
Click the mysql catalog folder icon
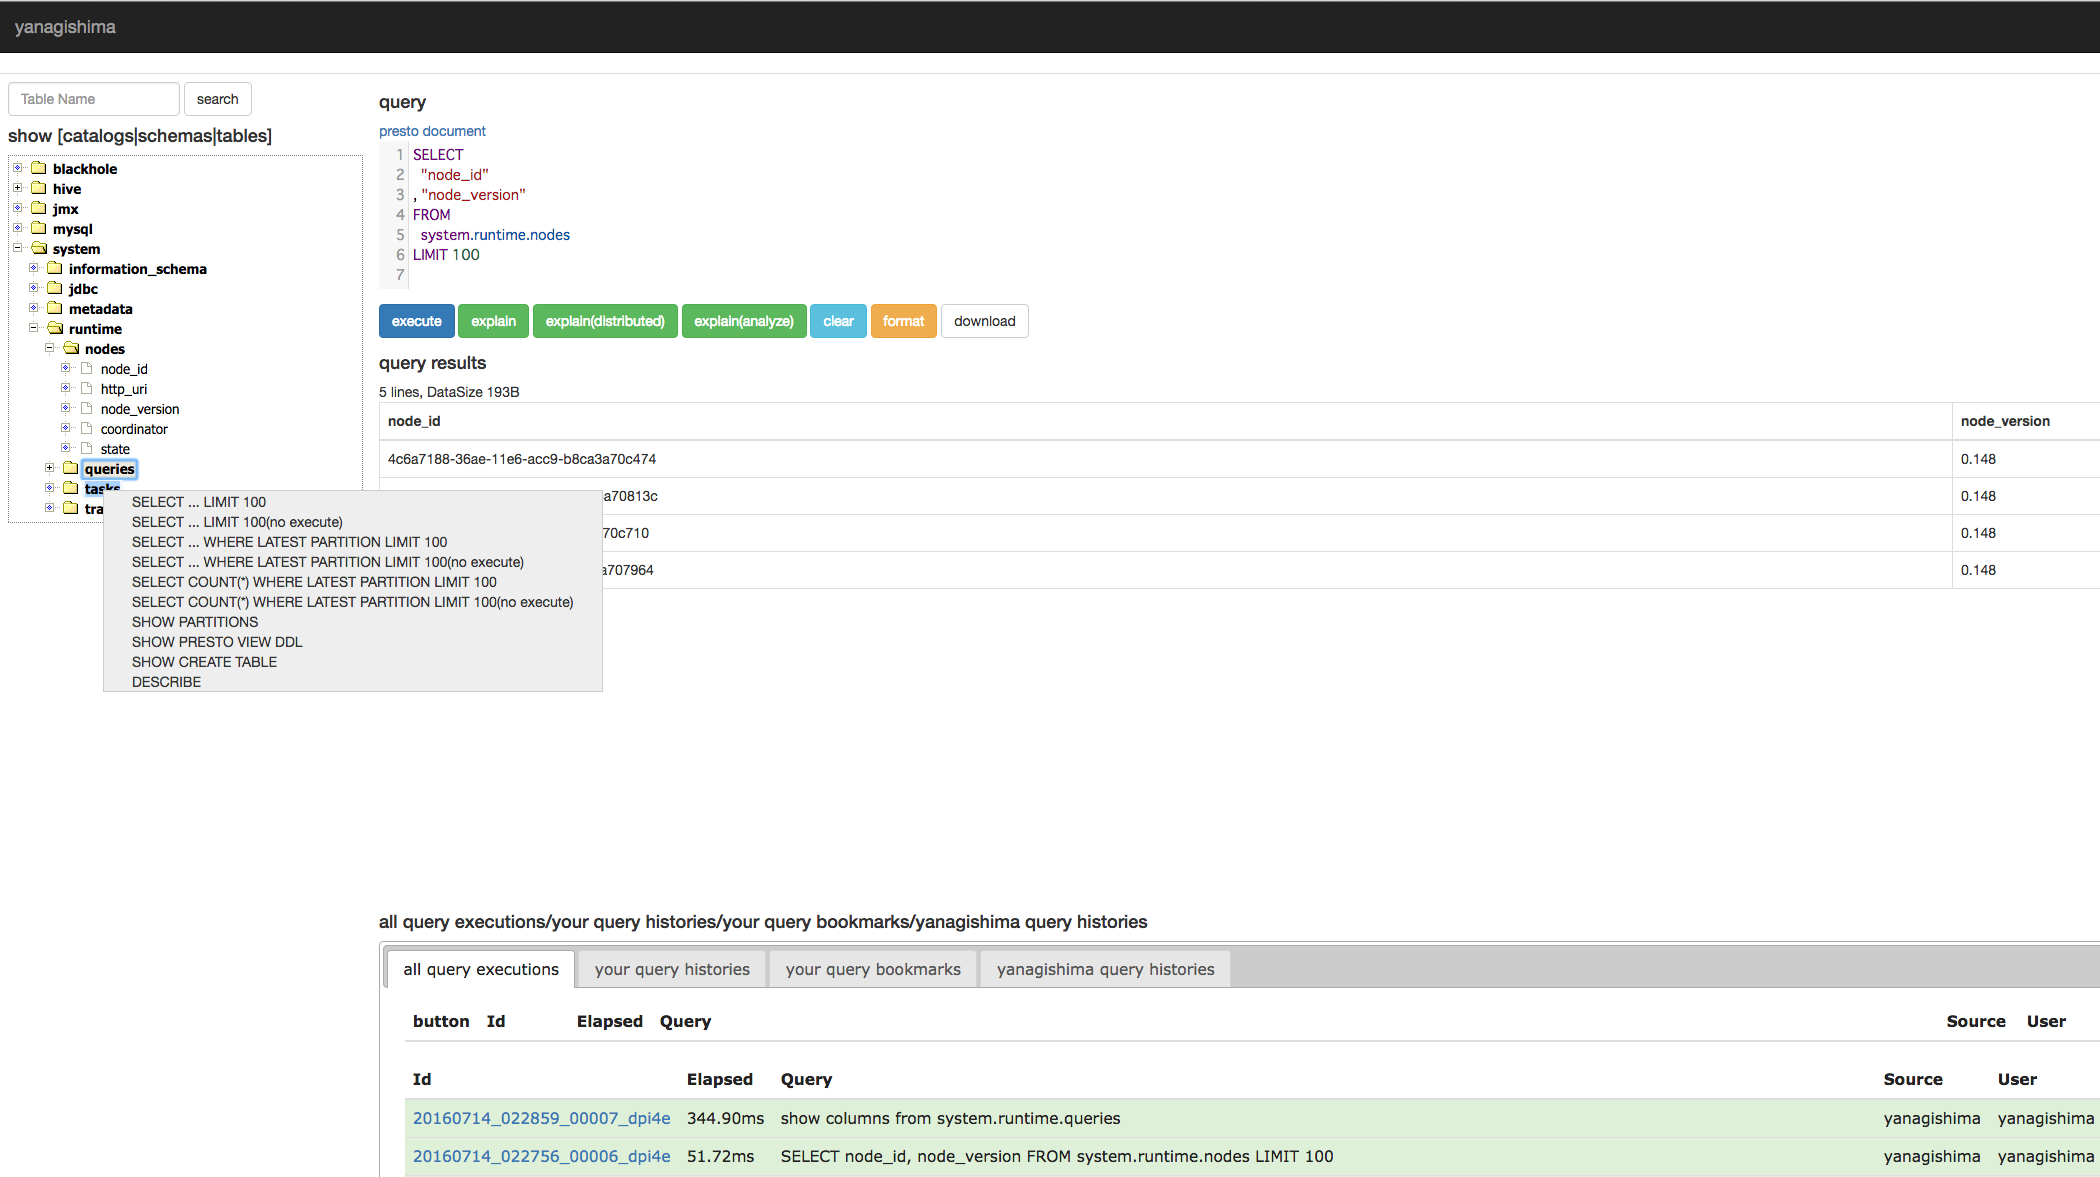[39, 228]
